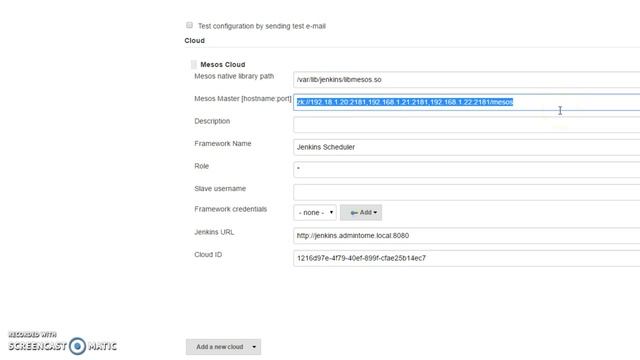Click the Framework Name field

click(x=467, y=147)
